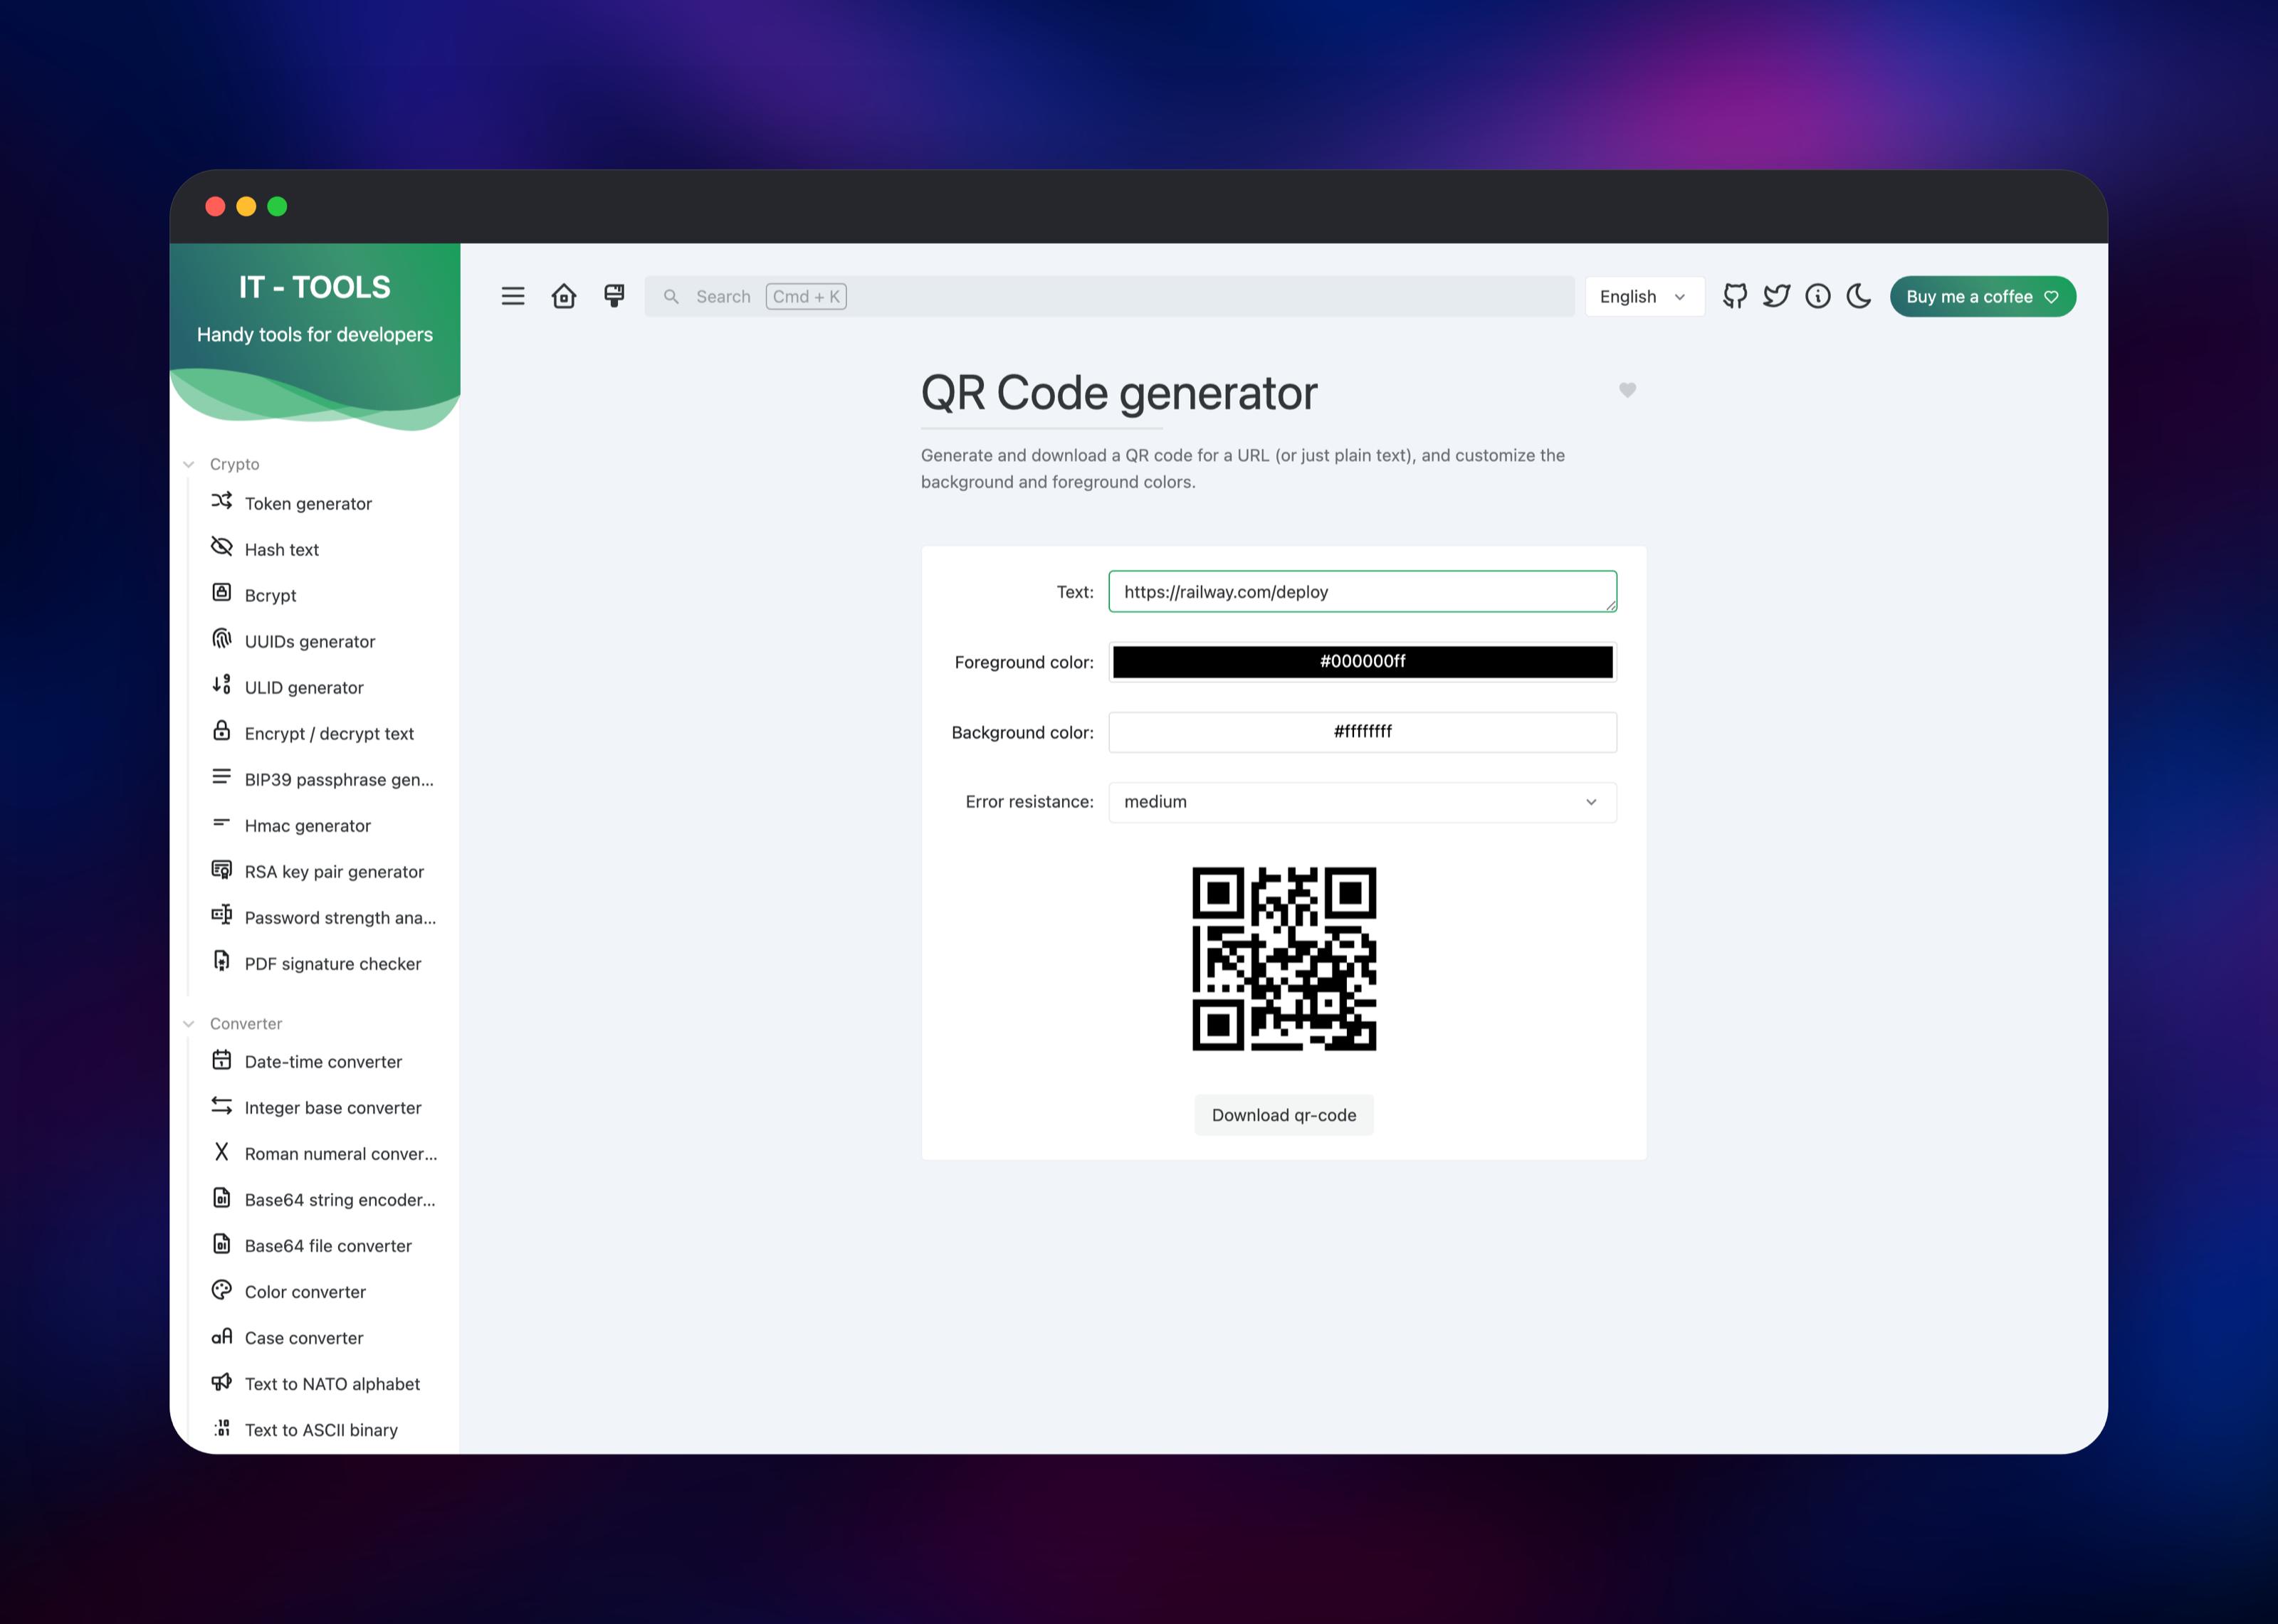Viewport: 2278px width, 1624px height.
Task: Click the green macOS fullscreen button
Action: [277, 206]
